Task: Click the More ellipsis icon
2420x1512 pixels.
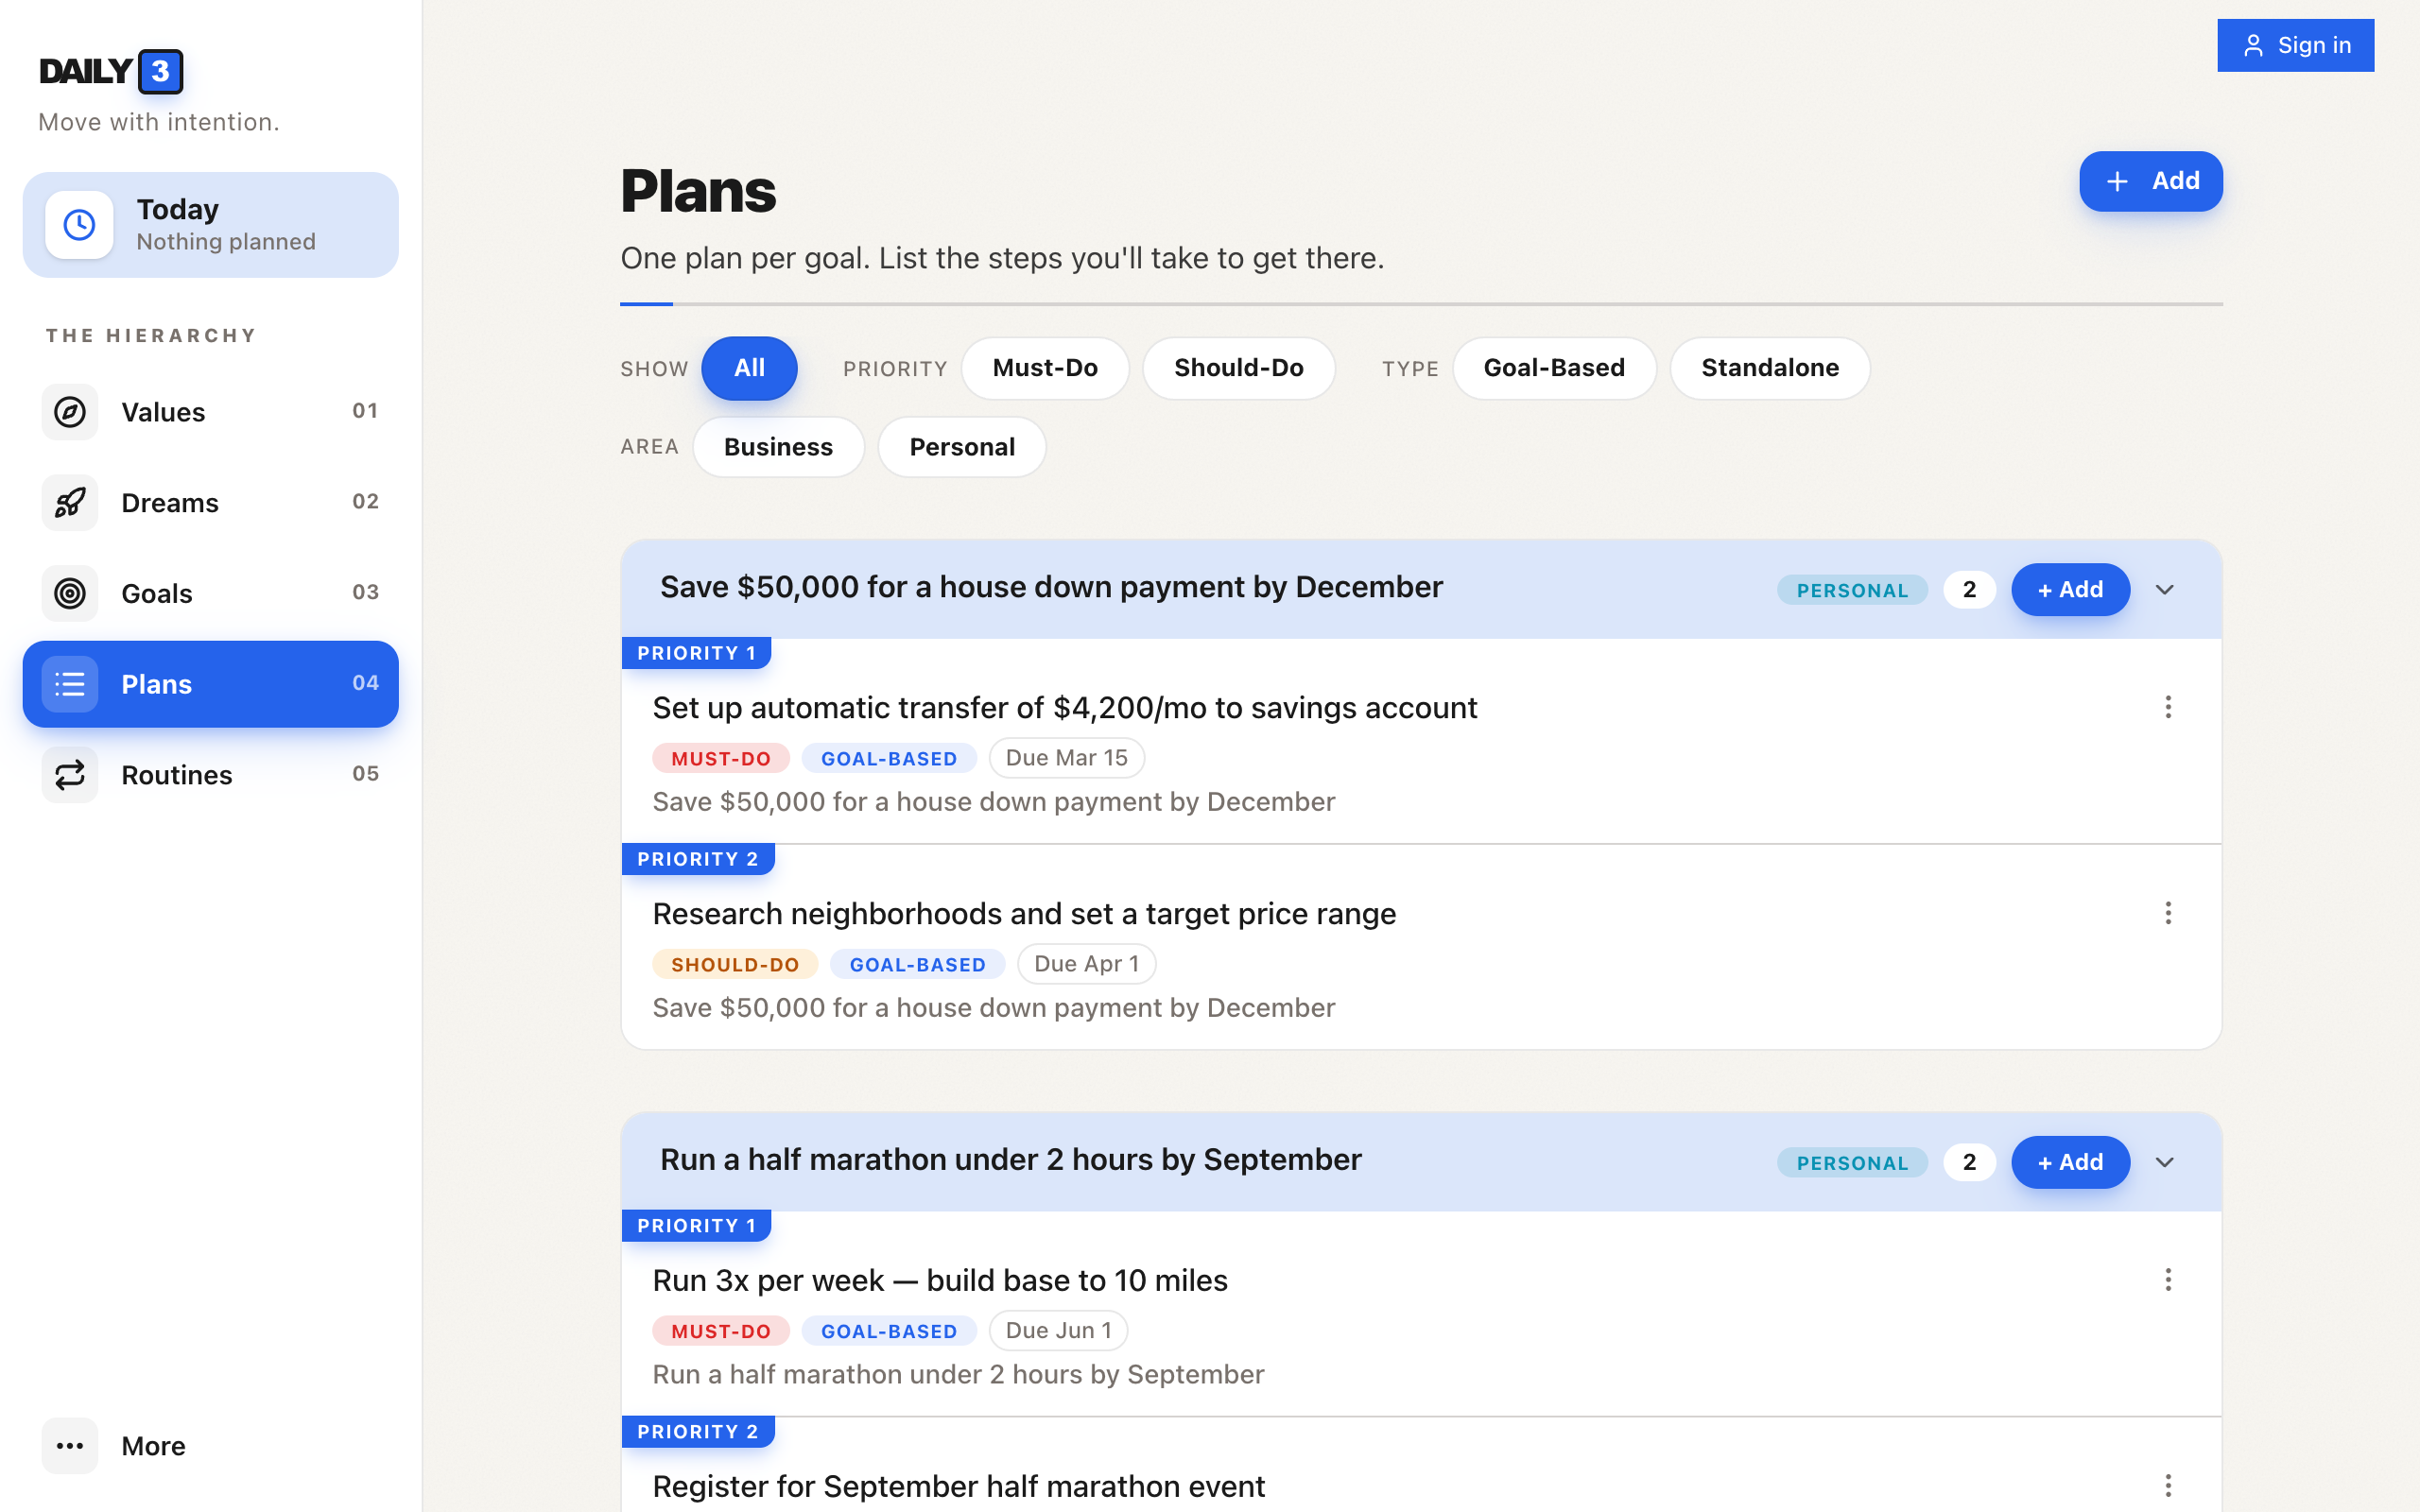Action: pos(70,1446)
